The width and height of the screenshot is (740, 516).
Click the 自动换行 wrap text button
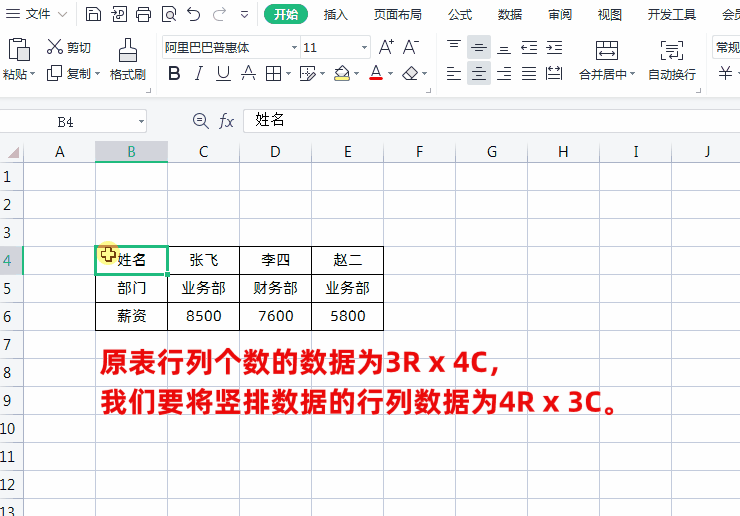tap(672, 60)
